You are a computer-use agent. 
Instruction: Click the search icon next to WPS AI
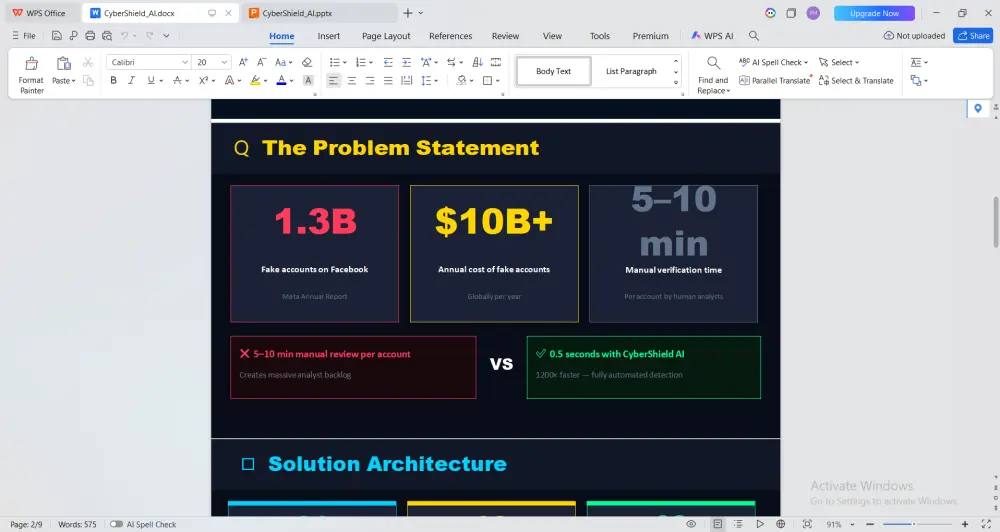(754, 36)
